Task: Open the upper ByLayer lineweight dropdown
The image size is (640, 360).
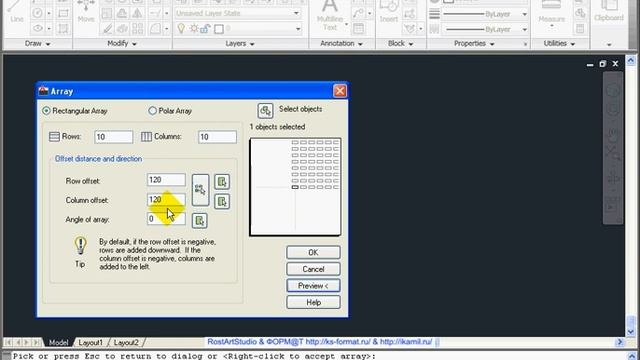Action: pyautogui.click(x=524, y=14)
